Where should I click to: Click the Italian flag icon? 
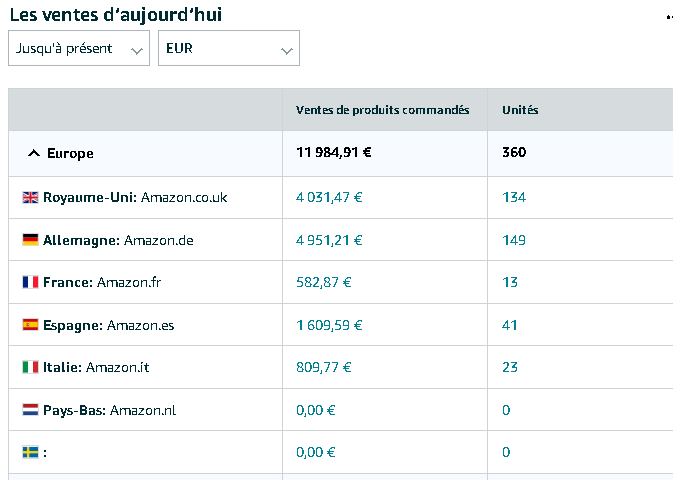click(x=30, y=367)
